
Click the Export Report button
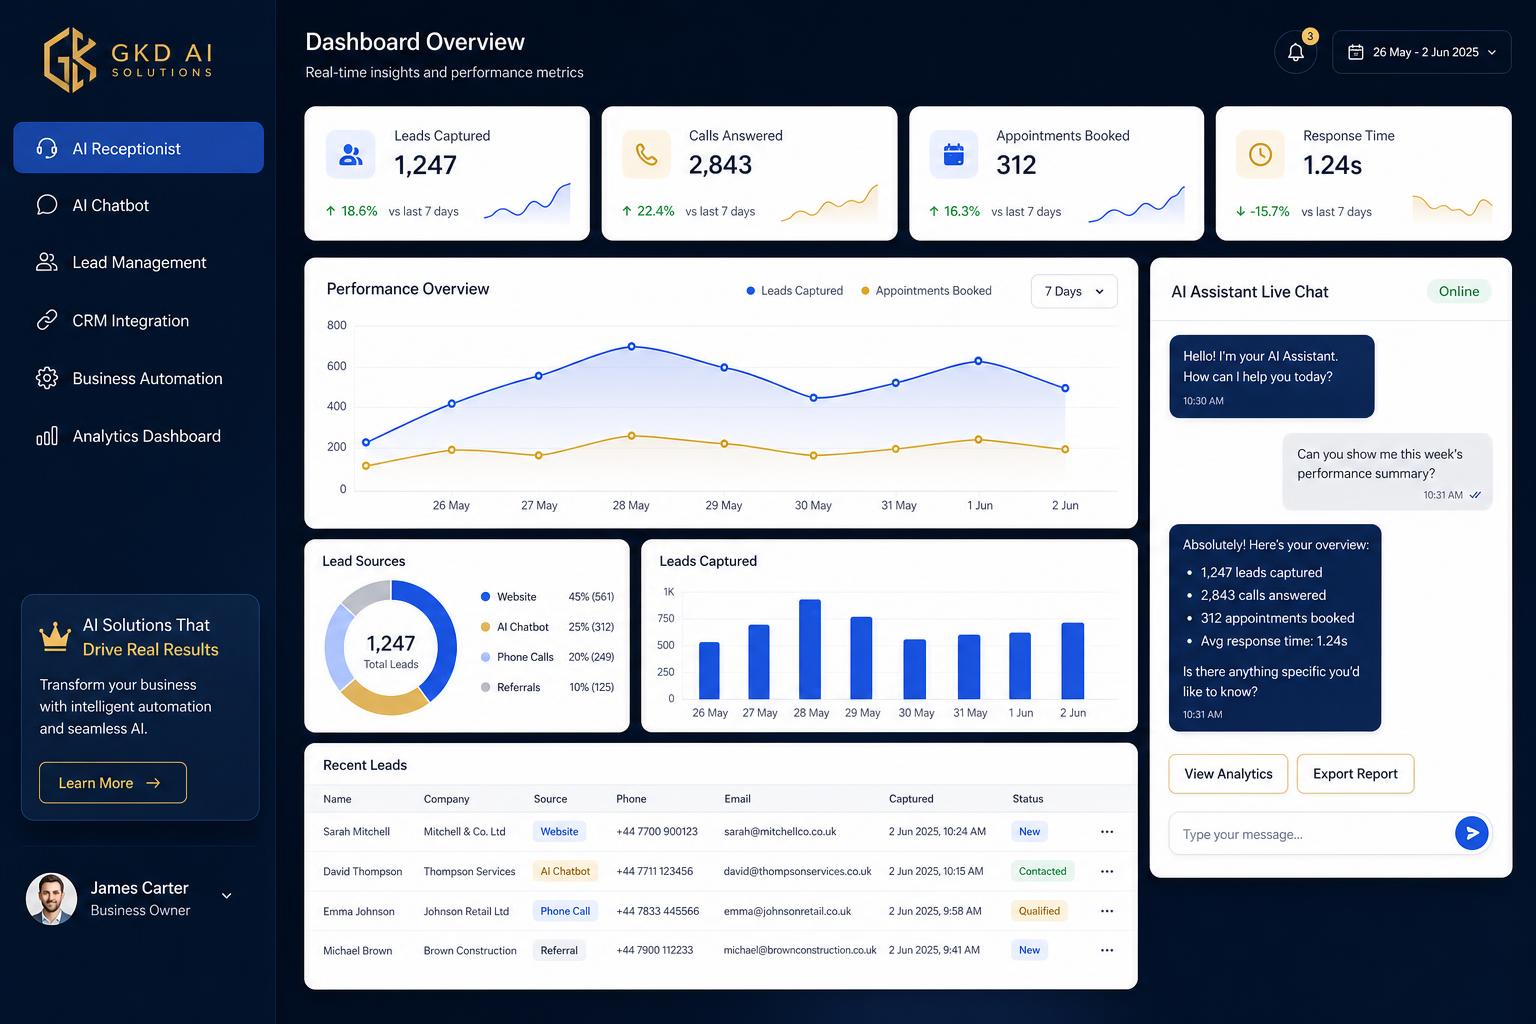[1355, 774]
